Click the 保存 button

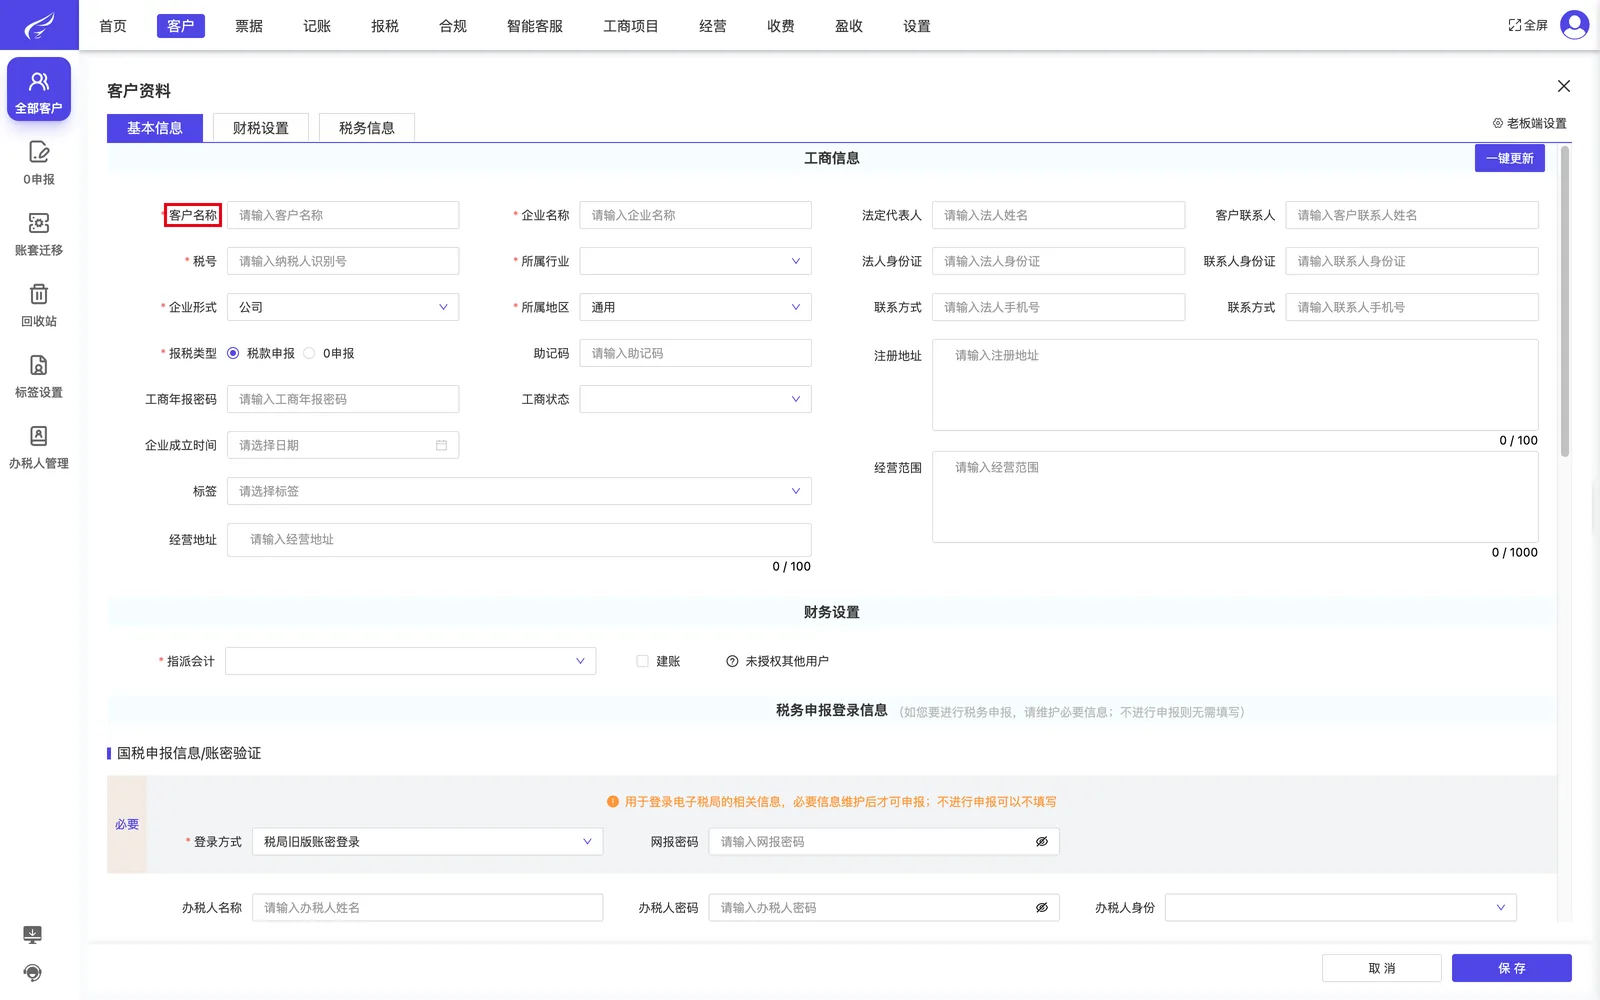(1512, 968)
